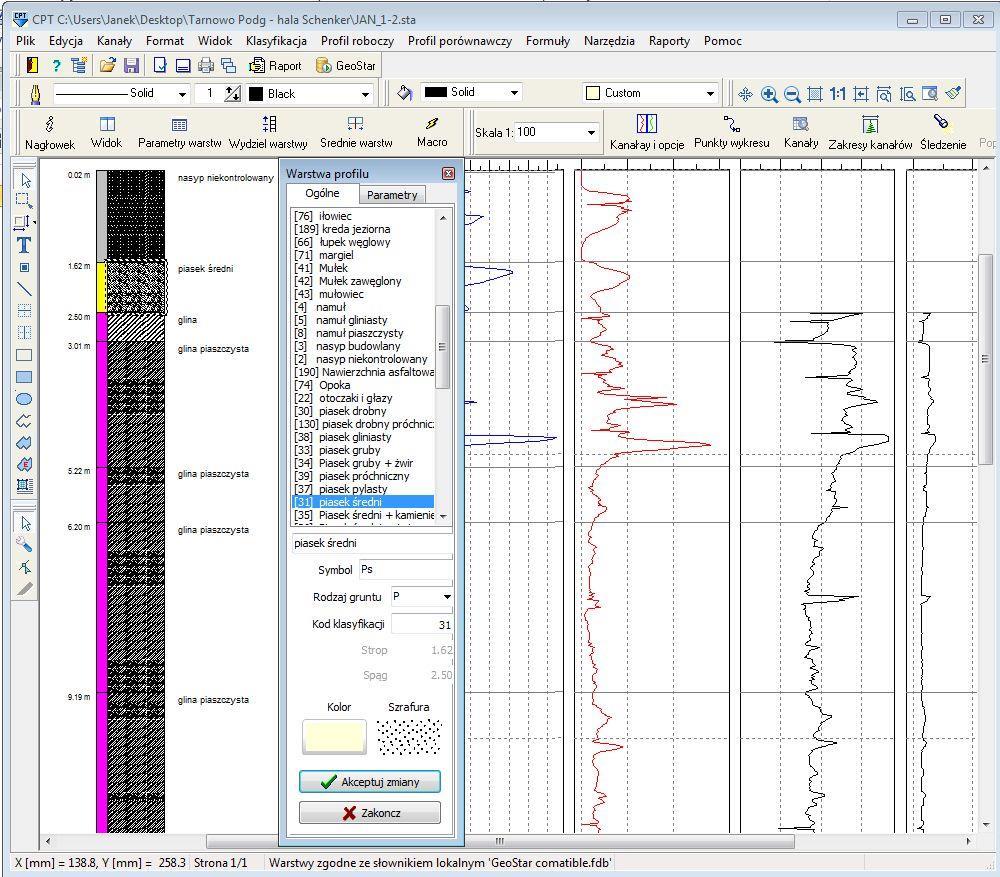Open the Plik menu
The image size is (1000, 877).
[26, 41]
